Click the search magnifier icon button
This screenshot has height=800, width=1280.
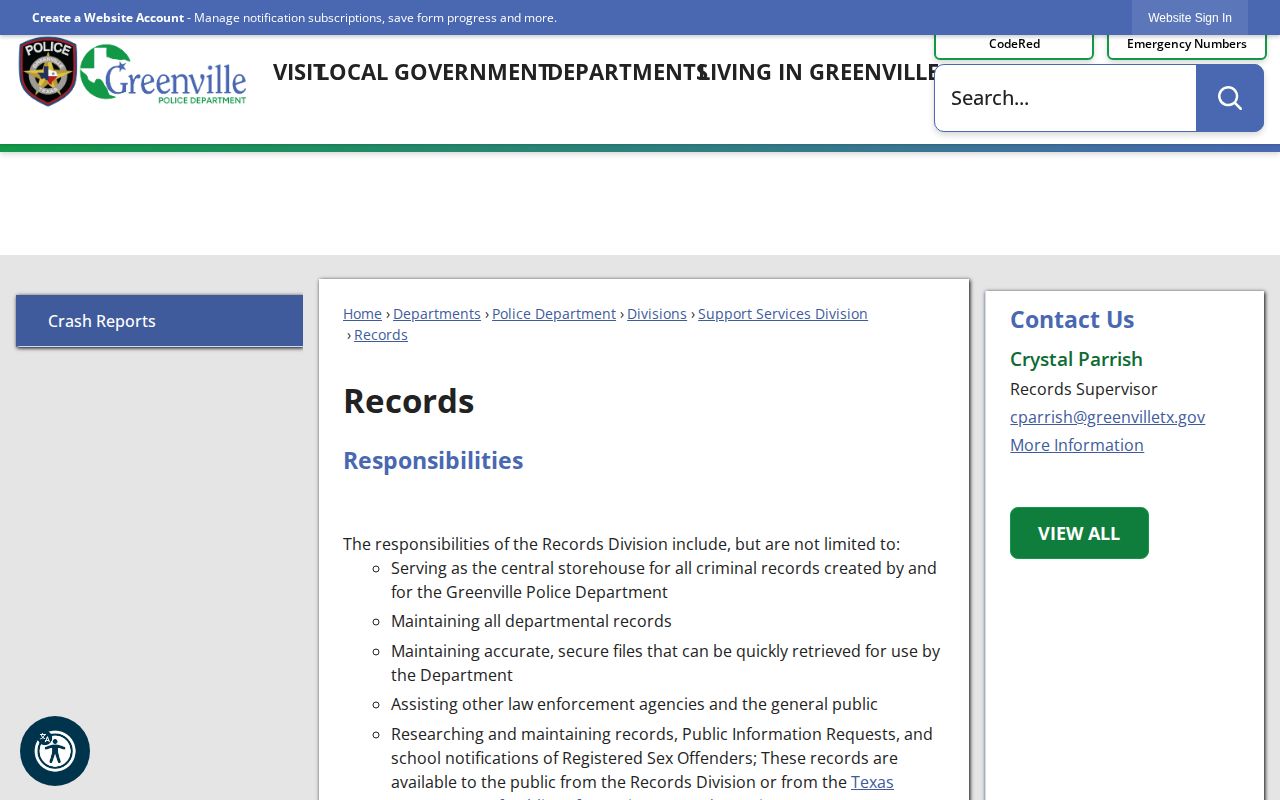point(1229,98)
